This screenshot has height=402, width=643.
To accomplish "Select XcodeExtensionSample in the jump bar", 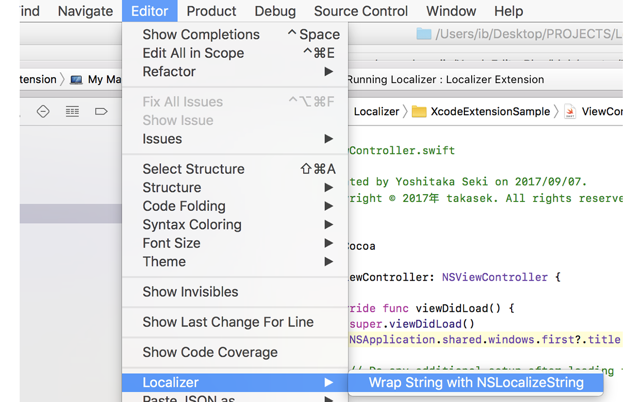I will [490, 112].
